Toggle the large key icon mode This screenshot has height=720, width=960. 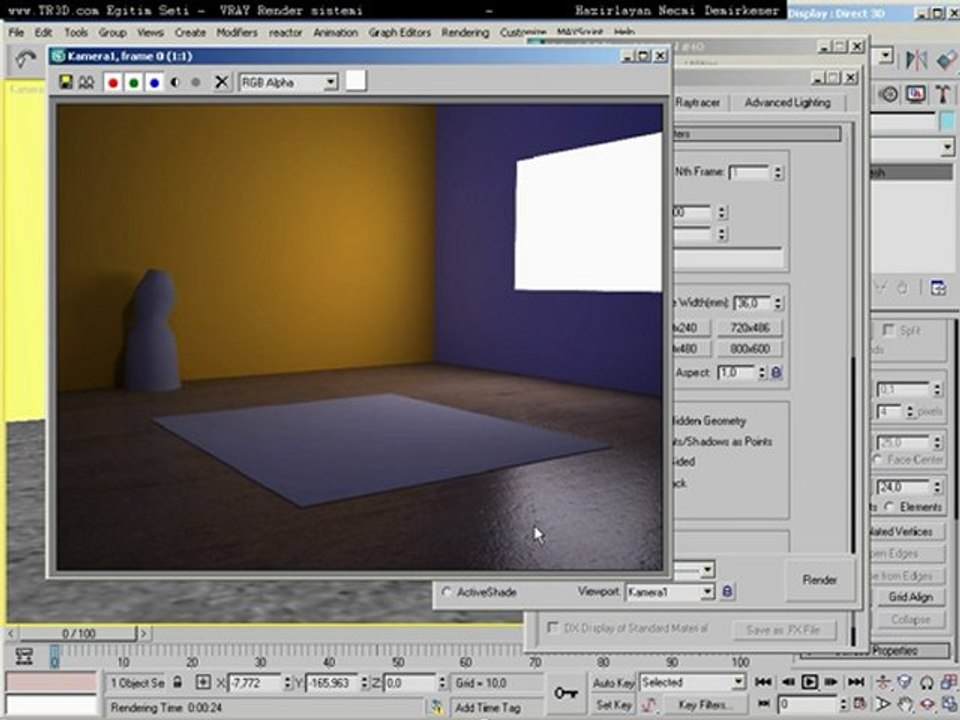point(566,693)
